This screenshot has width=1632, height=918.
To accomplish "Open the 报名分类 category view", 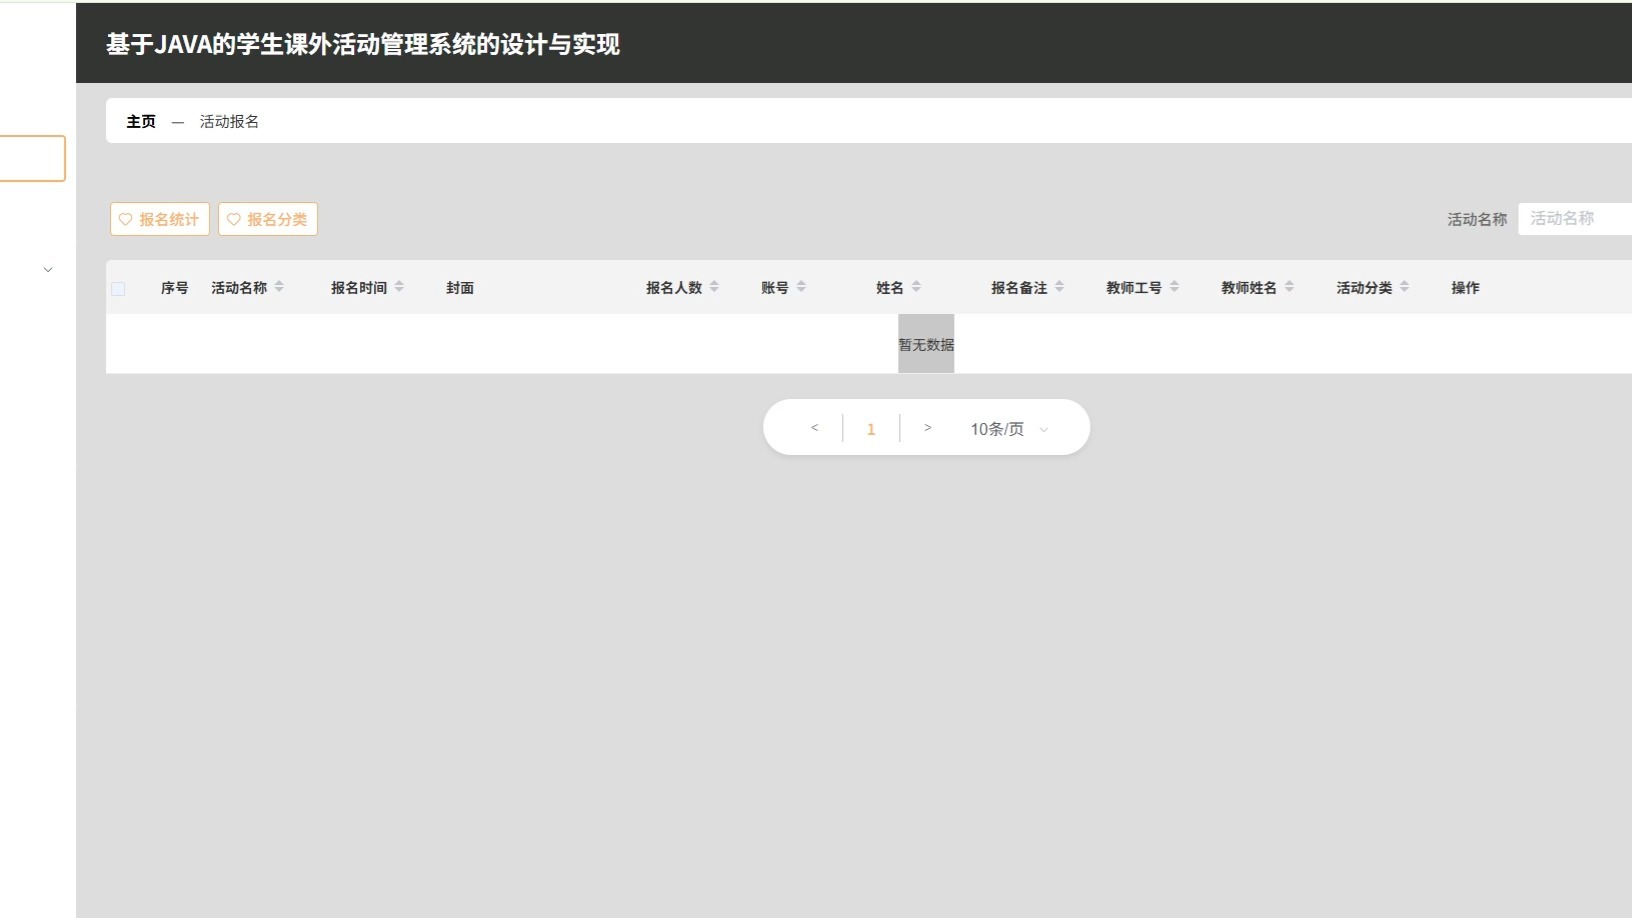I will point(268,219).
